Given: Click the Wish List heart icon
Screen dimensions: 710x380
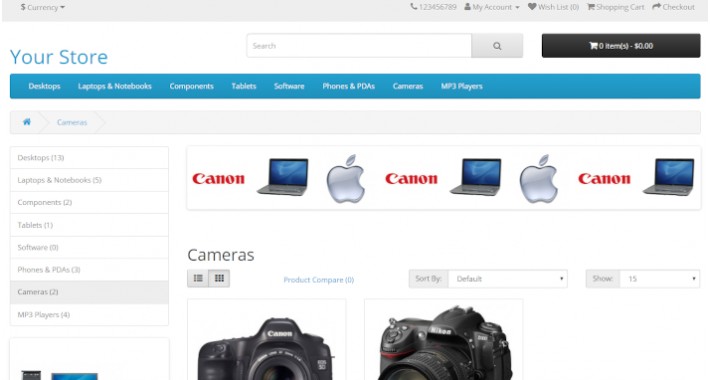Looking at the screenshot, I should click(x=532, y=7).
